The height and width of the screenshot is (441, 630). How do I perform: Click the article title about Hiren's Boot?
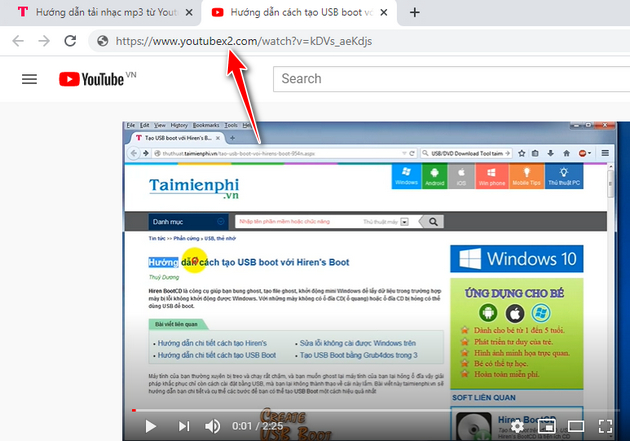(249, 262)
